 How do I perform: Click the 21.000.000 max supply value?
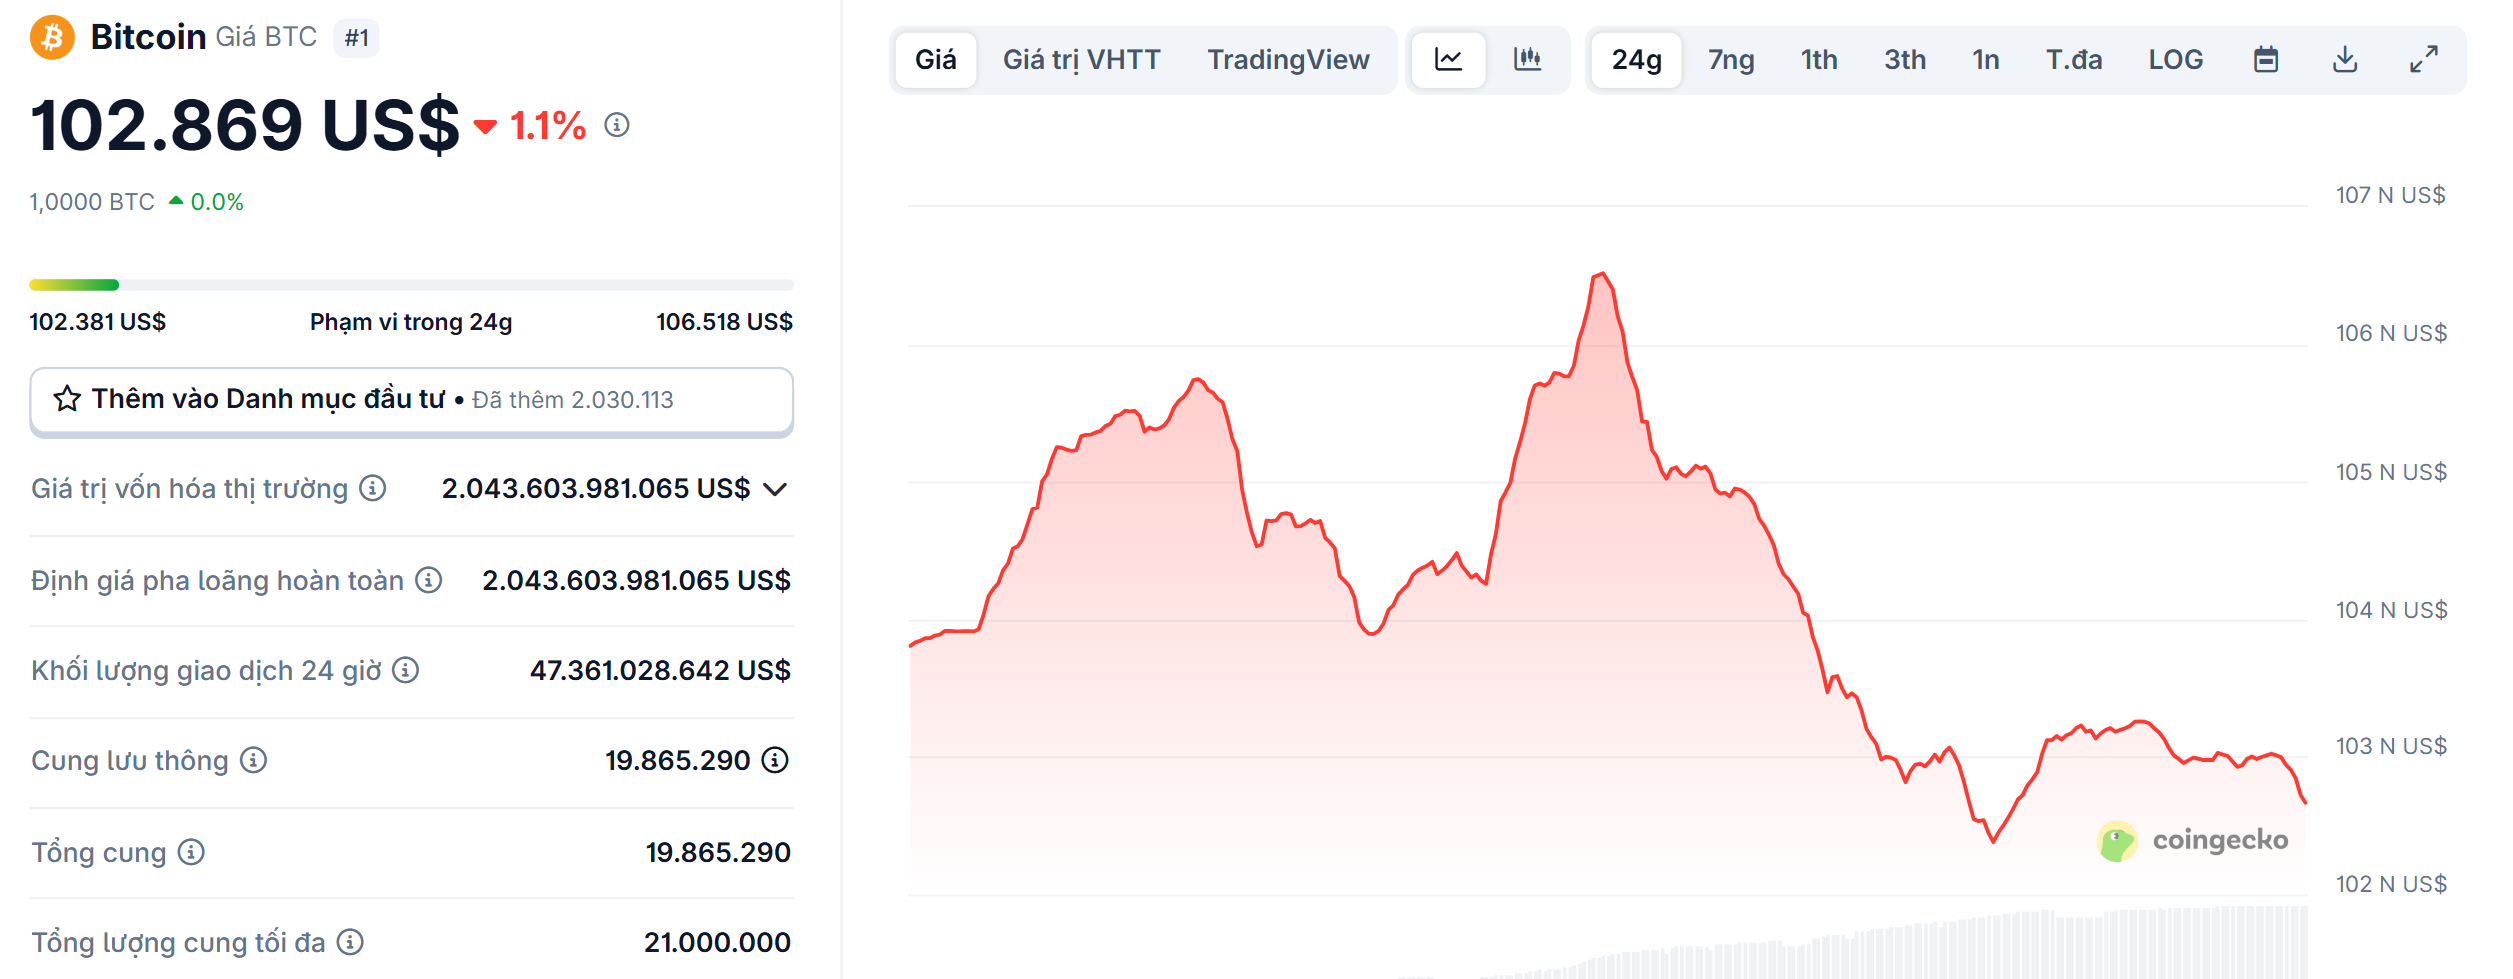[717, 942]
